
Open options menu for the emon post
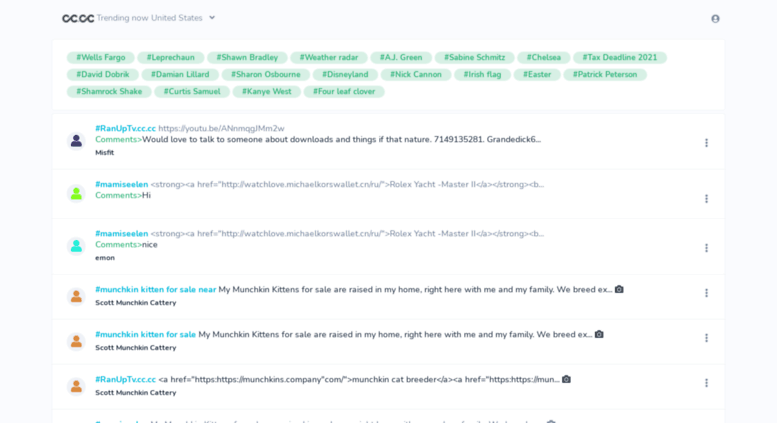coord(706,248)
